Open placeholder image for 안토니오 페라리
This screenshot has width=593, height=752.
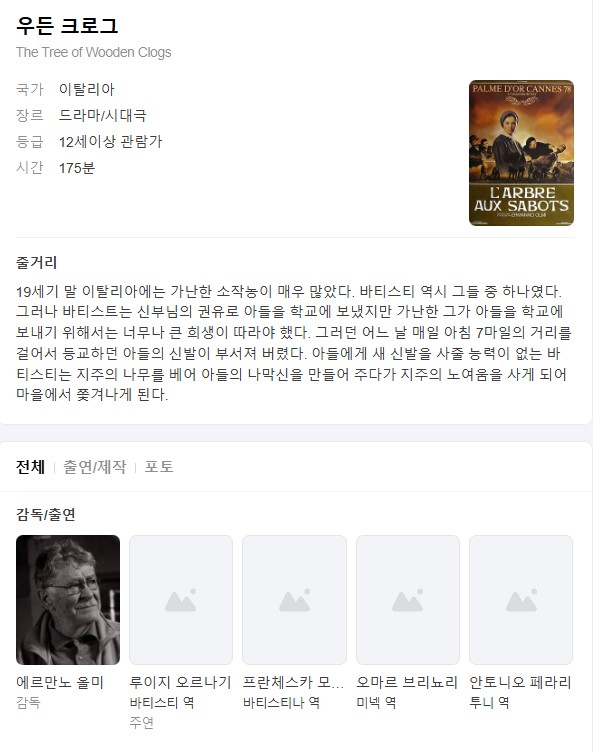(521, 599)
